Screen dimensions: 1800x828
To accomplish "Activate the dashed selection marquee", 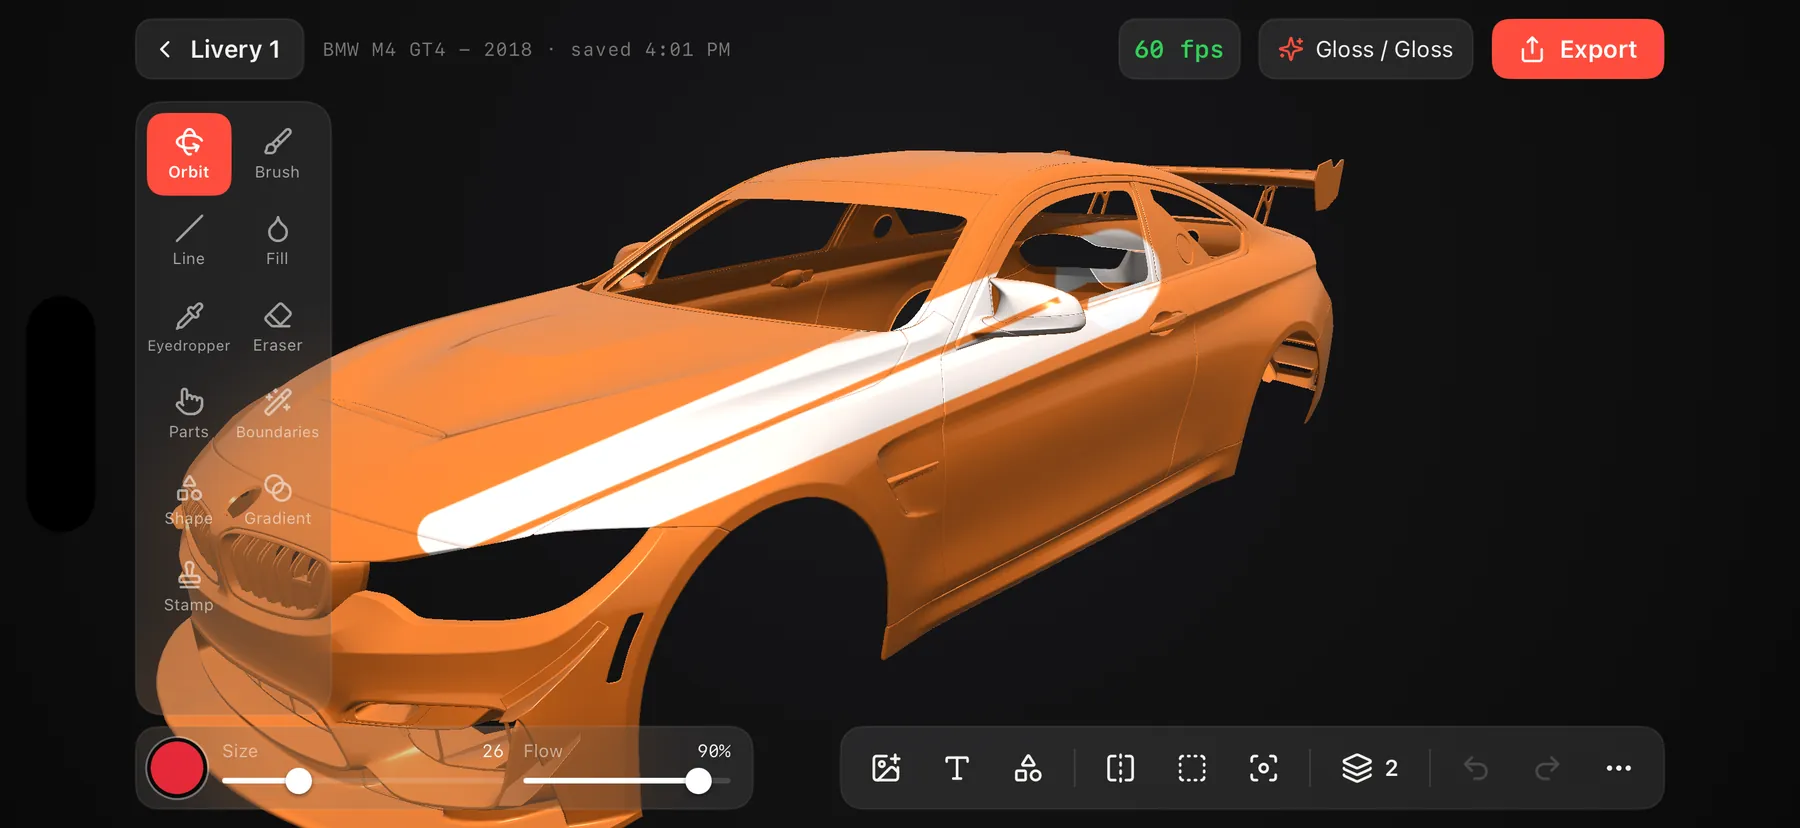I will (1192, 768).
